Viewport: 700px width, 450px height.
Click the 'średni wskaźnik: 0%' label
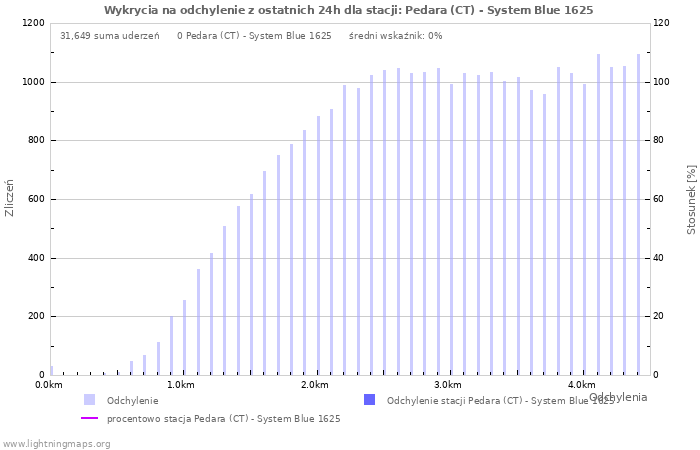tap(395, 36)
